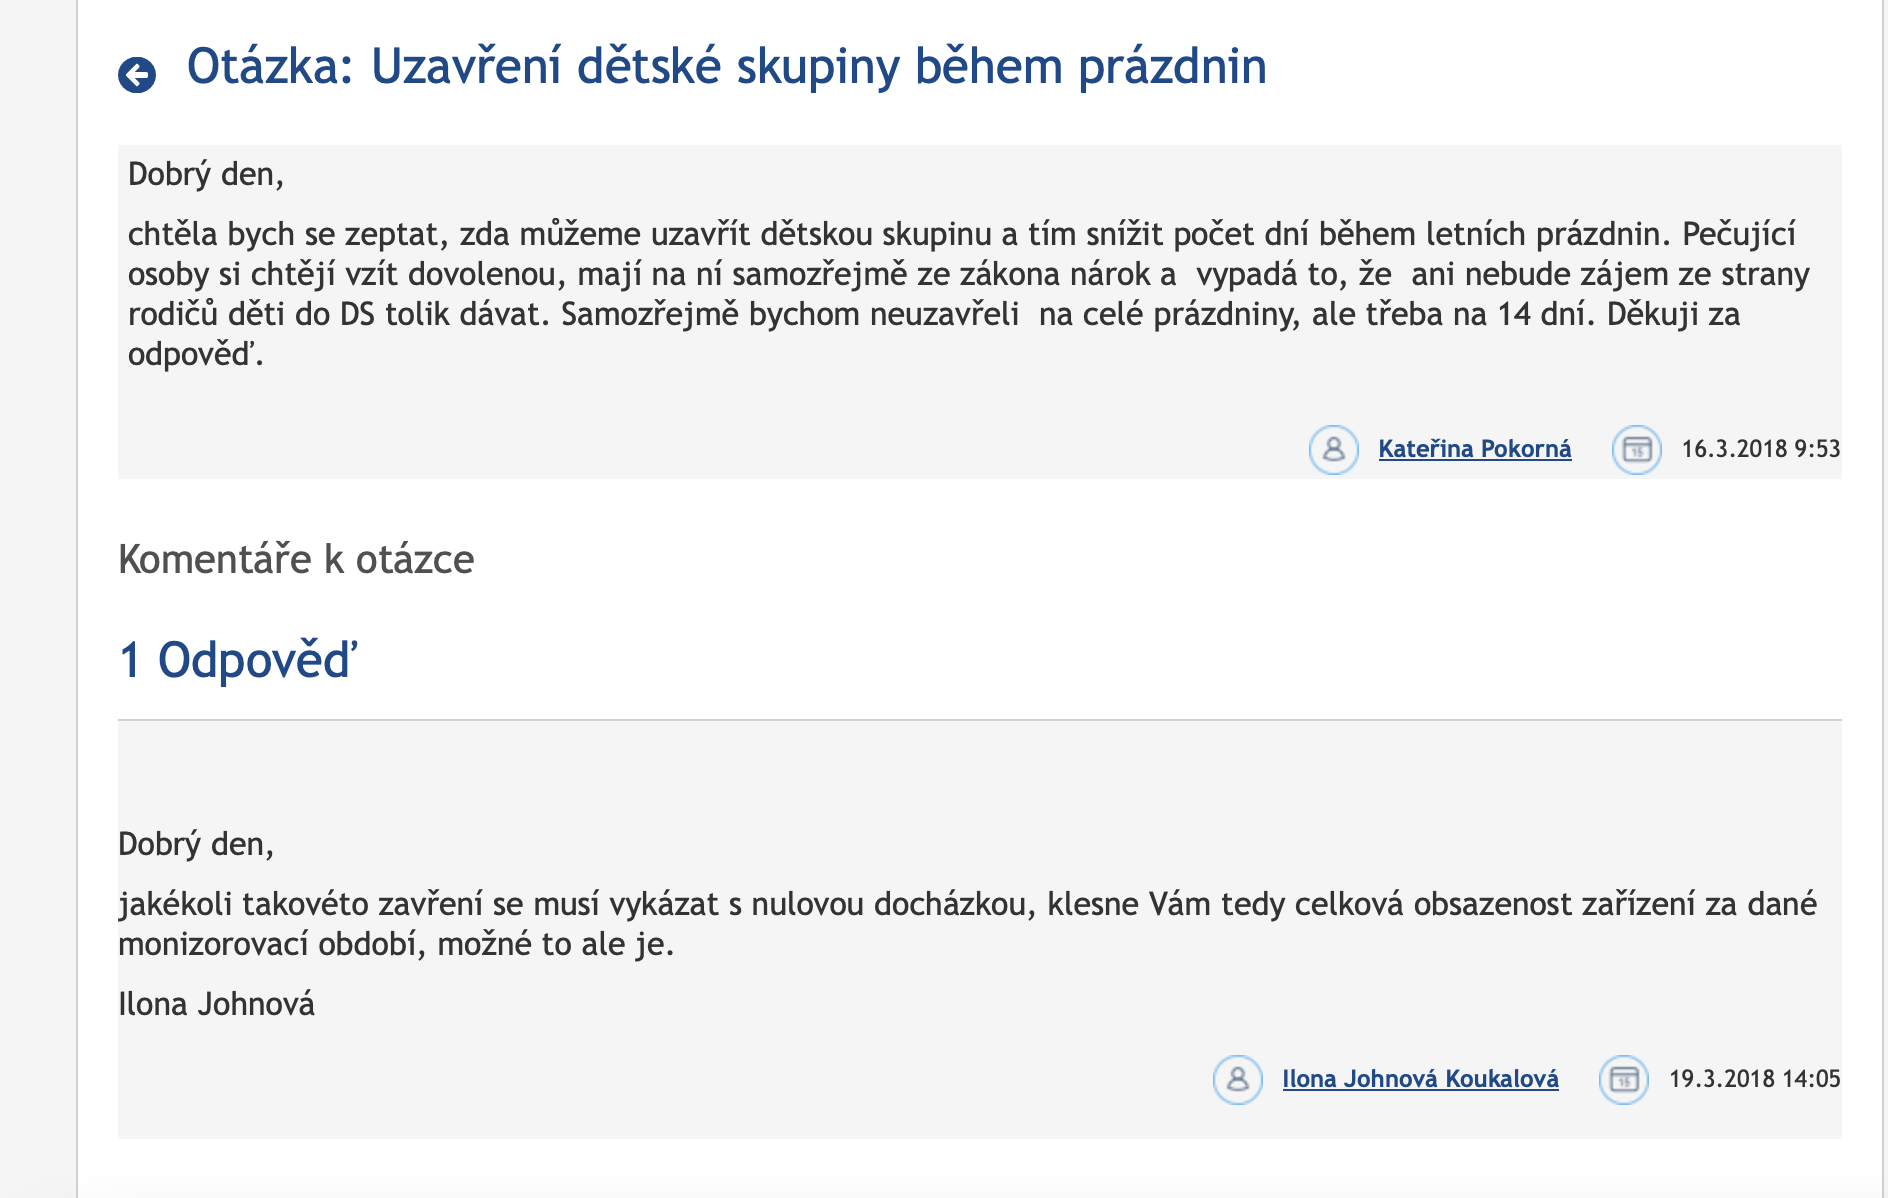This screenshot has width=1888, height=1198.
Task: Click the calendar icon next to 19.3.2018 14:05
Action: tap(1623, 1079)
